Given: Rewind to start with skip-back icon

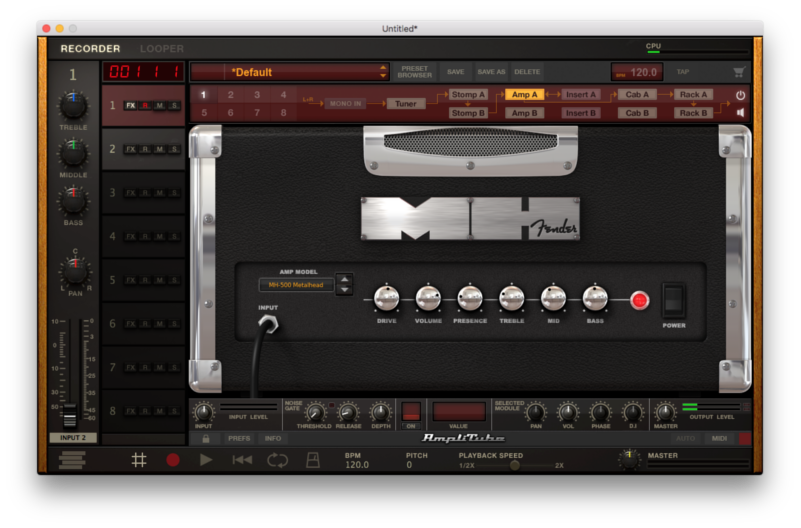Looking at the screenshot, I should tap(242, 460).
